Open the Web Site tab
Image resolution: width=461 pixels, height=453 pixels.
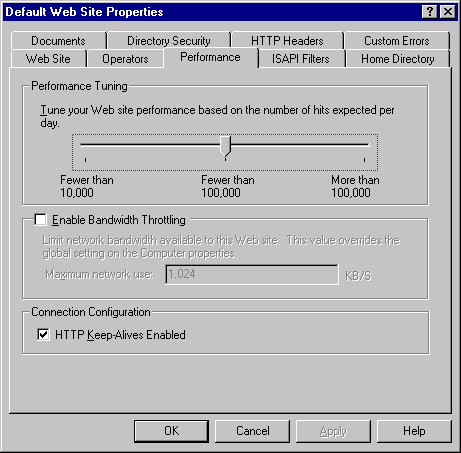[48, 59]
